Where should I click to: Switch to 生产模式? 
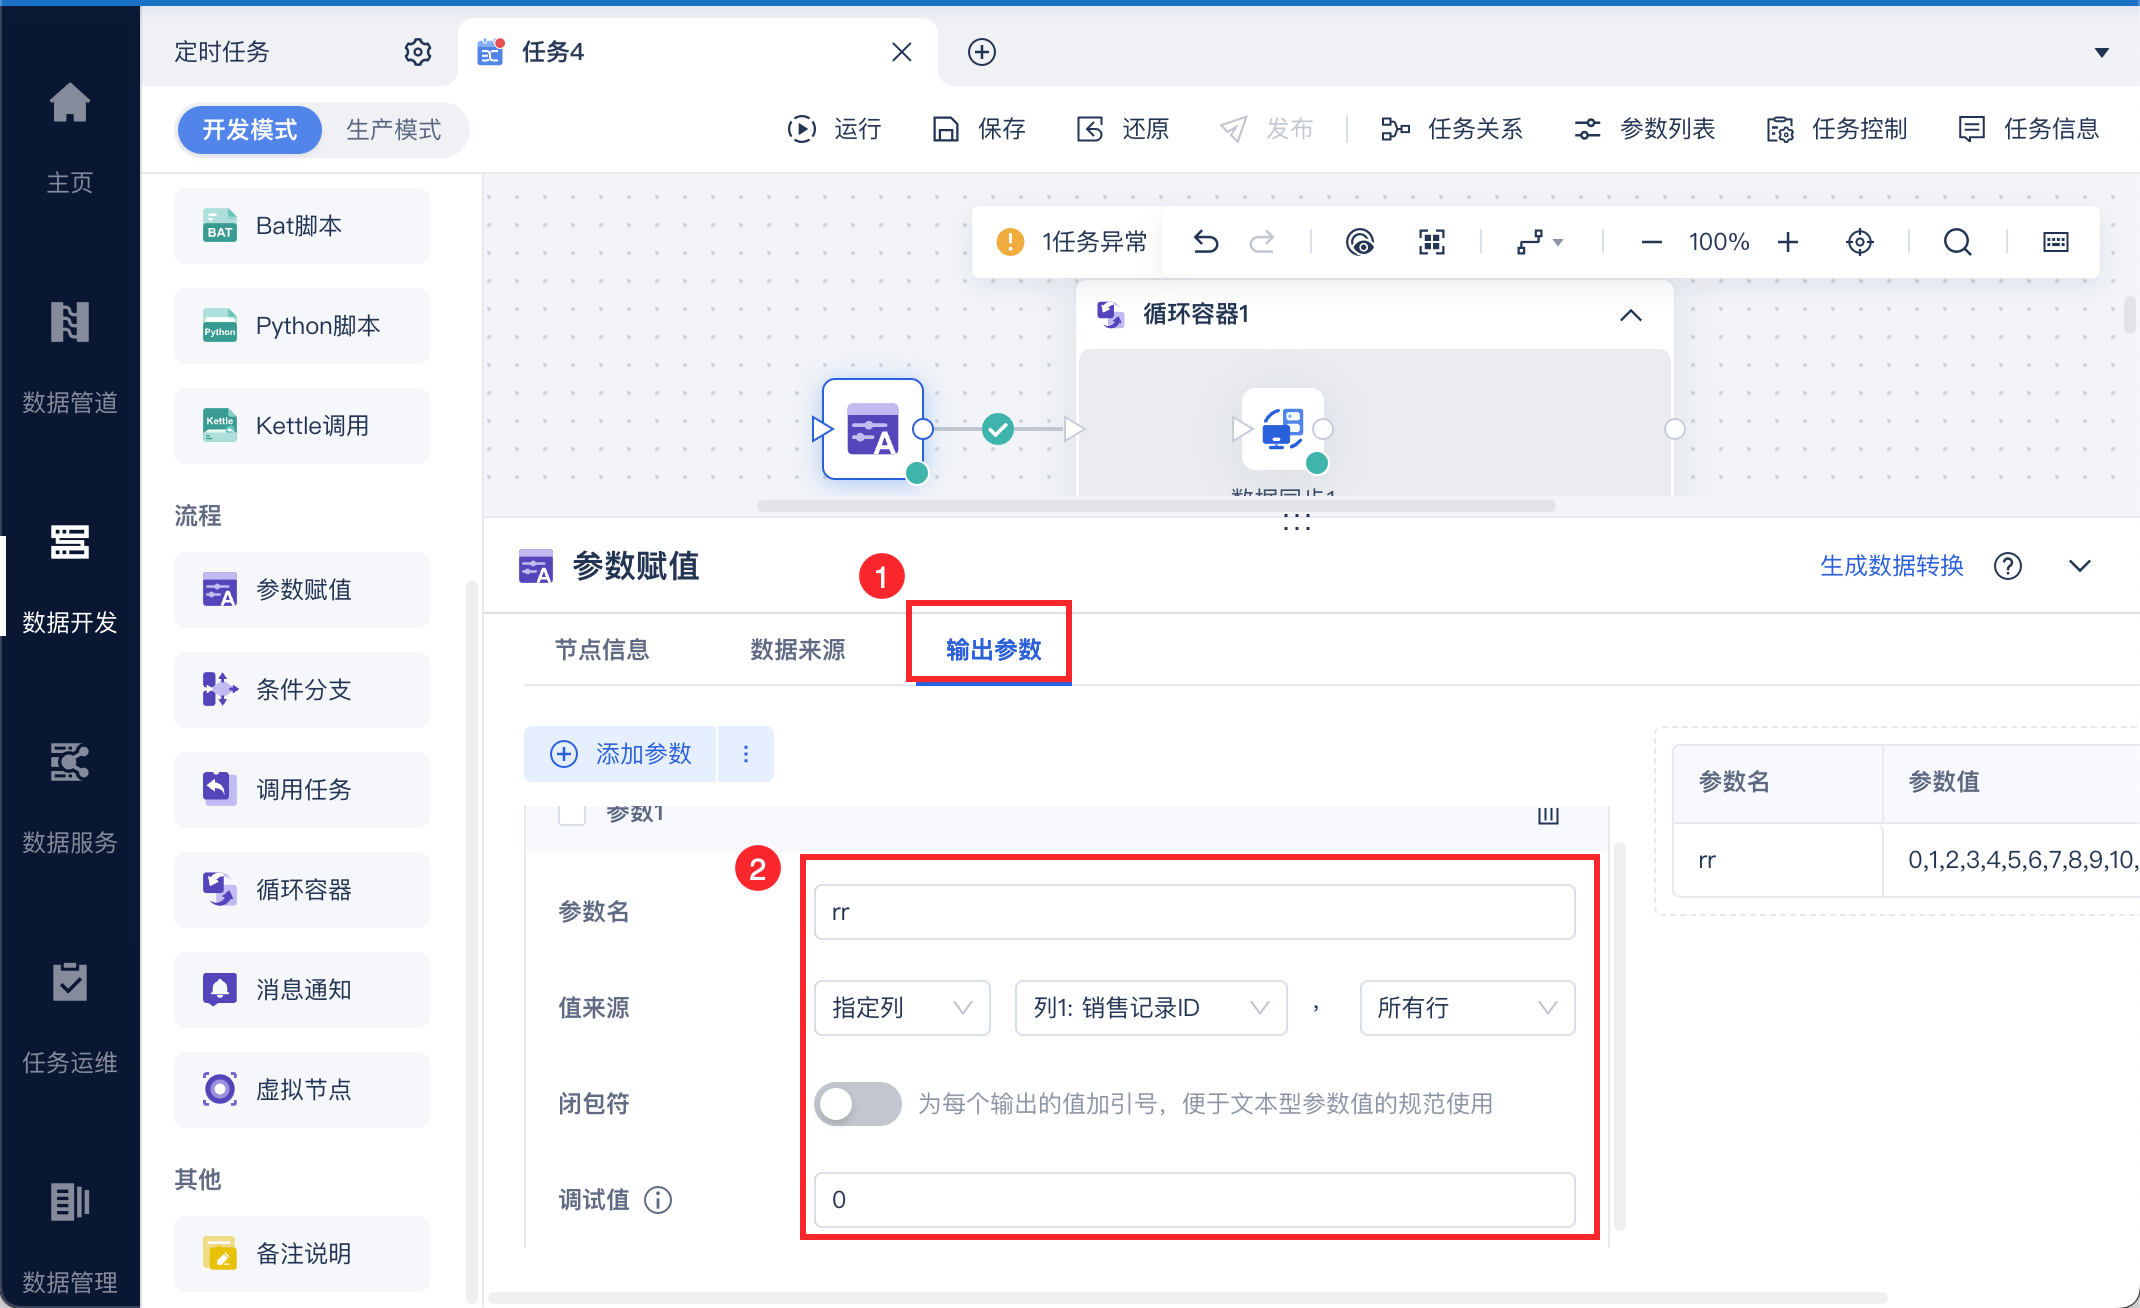[x=394, y=130]
